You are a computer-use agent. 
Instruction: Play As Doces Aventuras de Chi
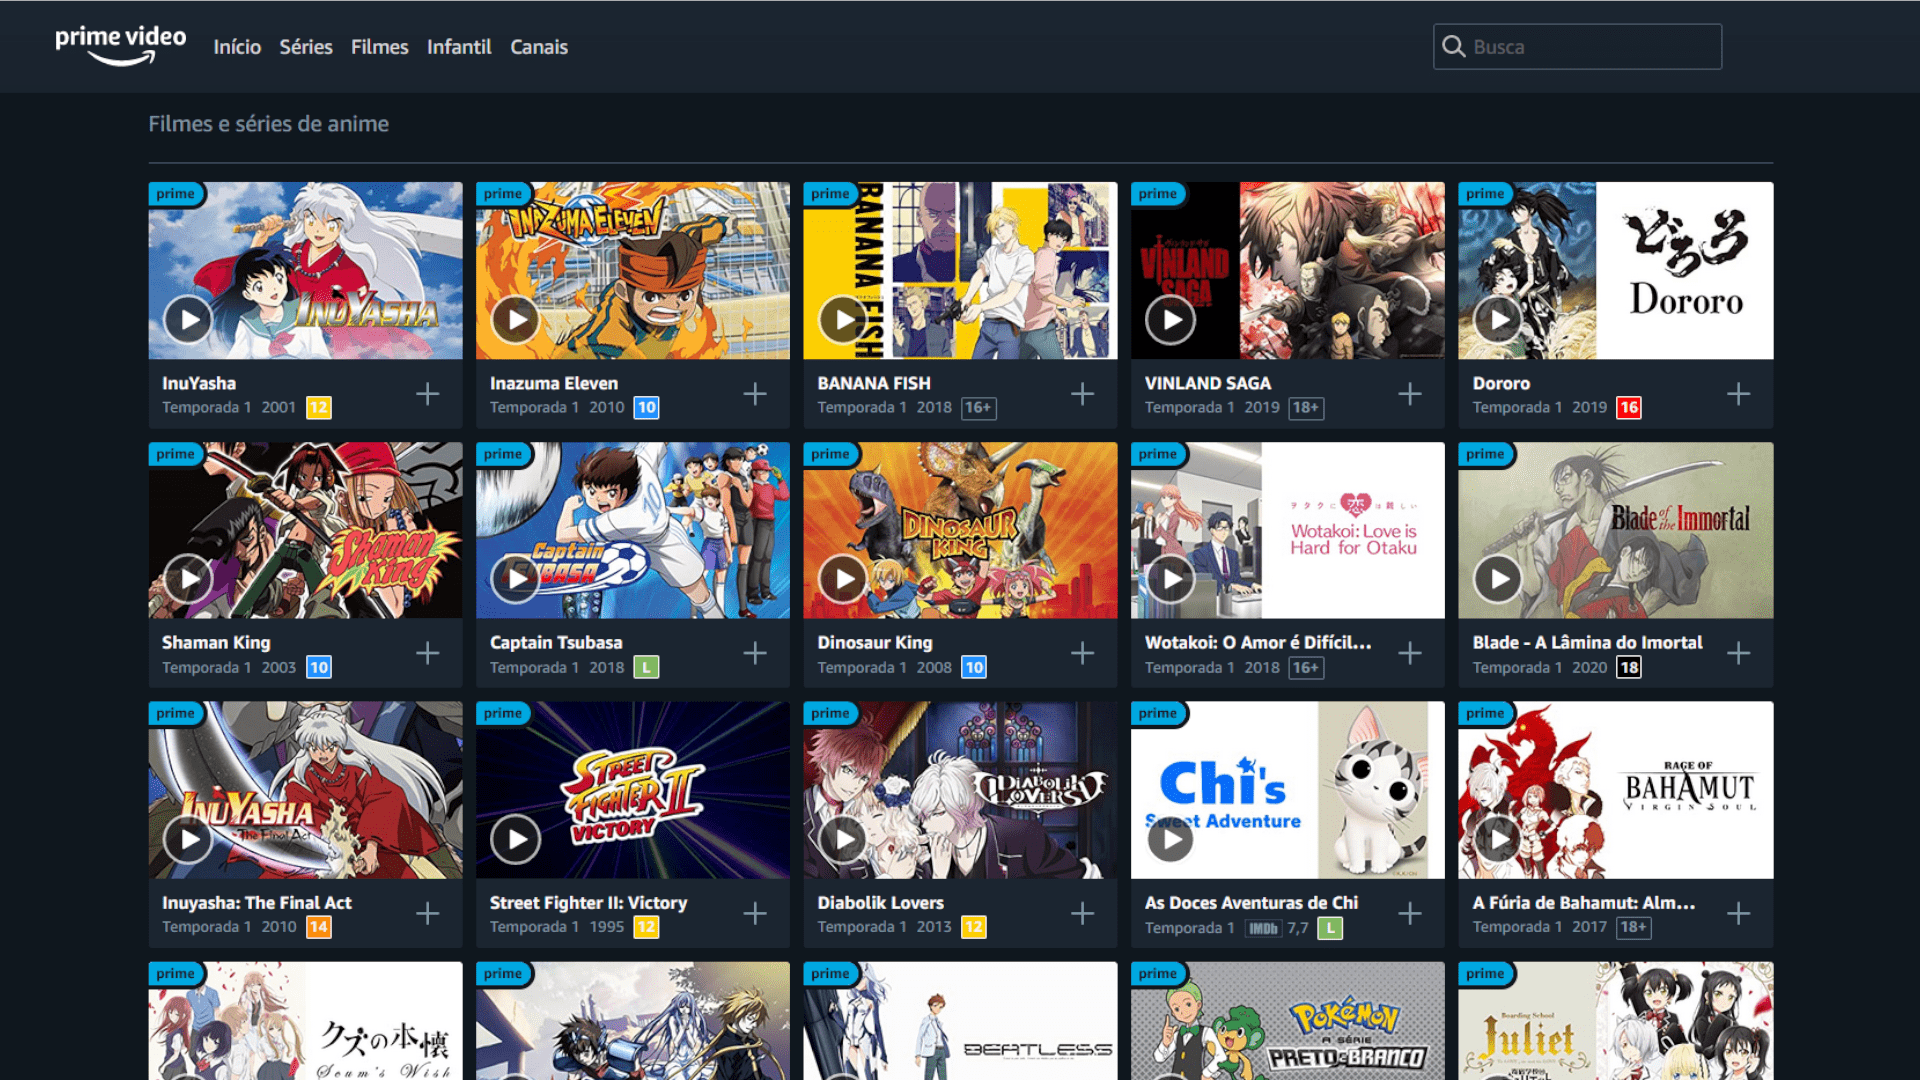1171,839
